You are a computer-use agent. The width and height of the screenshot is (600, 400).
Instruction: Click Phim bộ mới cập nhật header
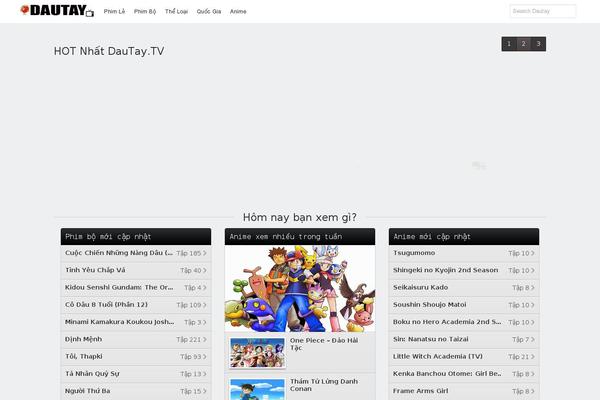pyautogui.click(x=136, y=237)
